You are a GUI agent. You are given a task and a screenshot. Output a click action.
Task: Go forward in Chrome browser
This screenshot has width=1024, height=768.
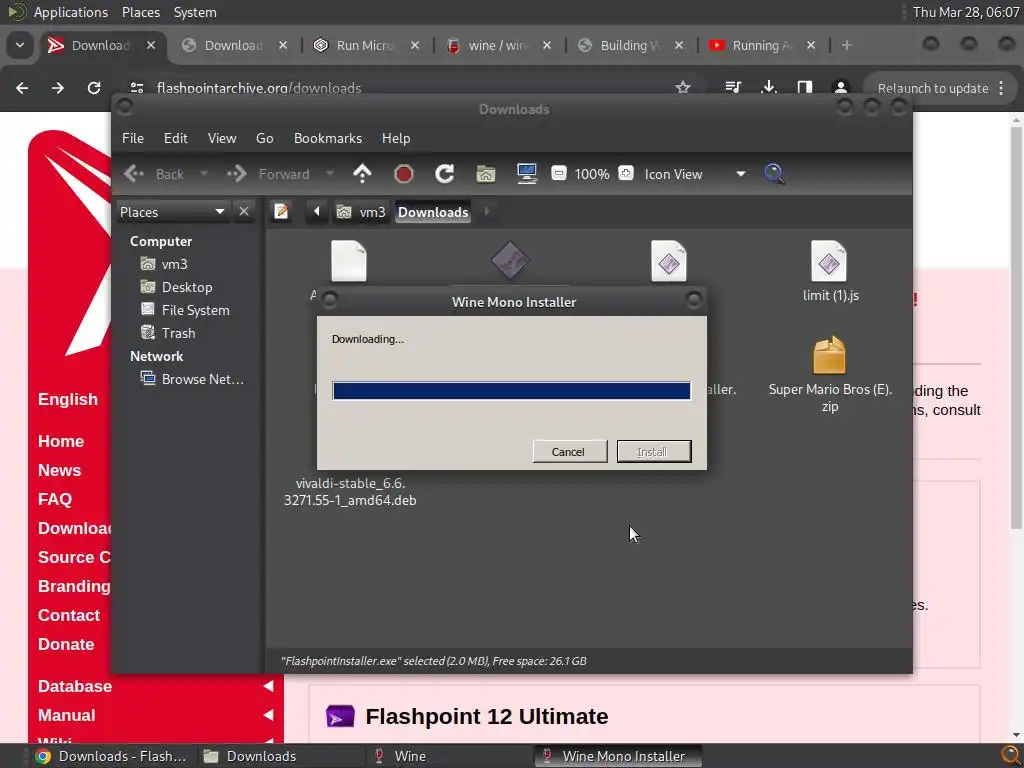58,88
